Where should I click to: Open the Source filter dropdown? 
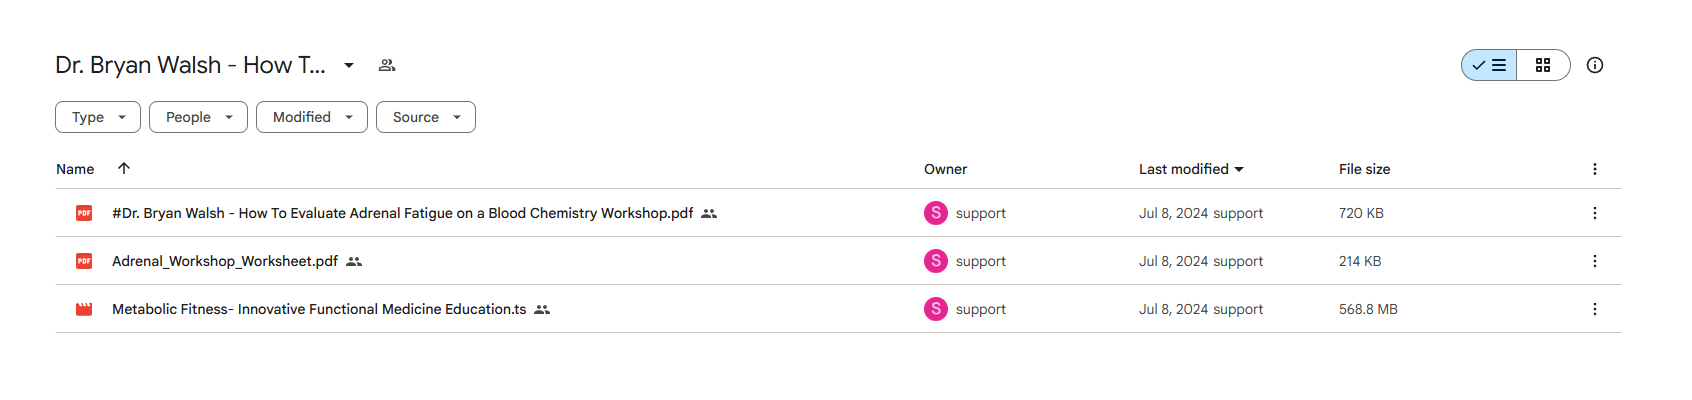(x=426, y=117)
